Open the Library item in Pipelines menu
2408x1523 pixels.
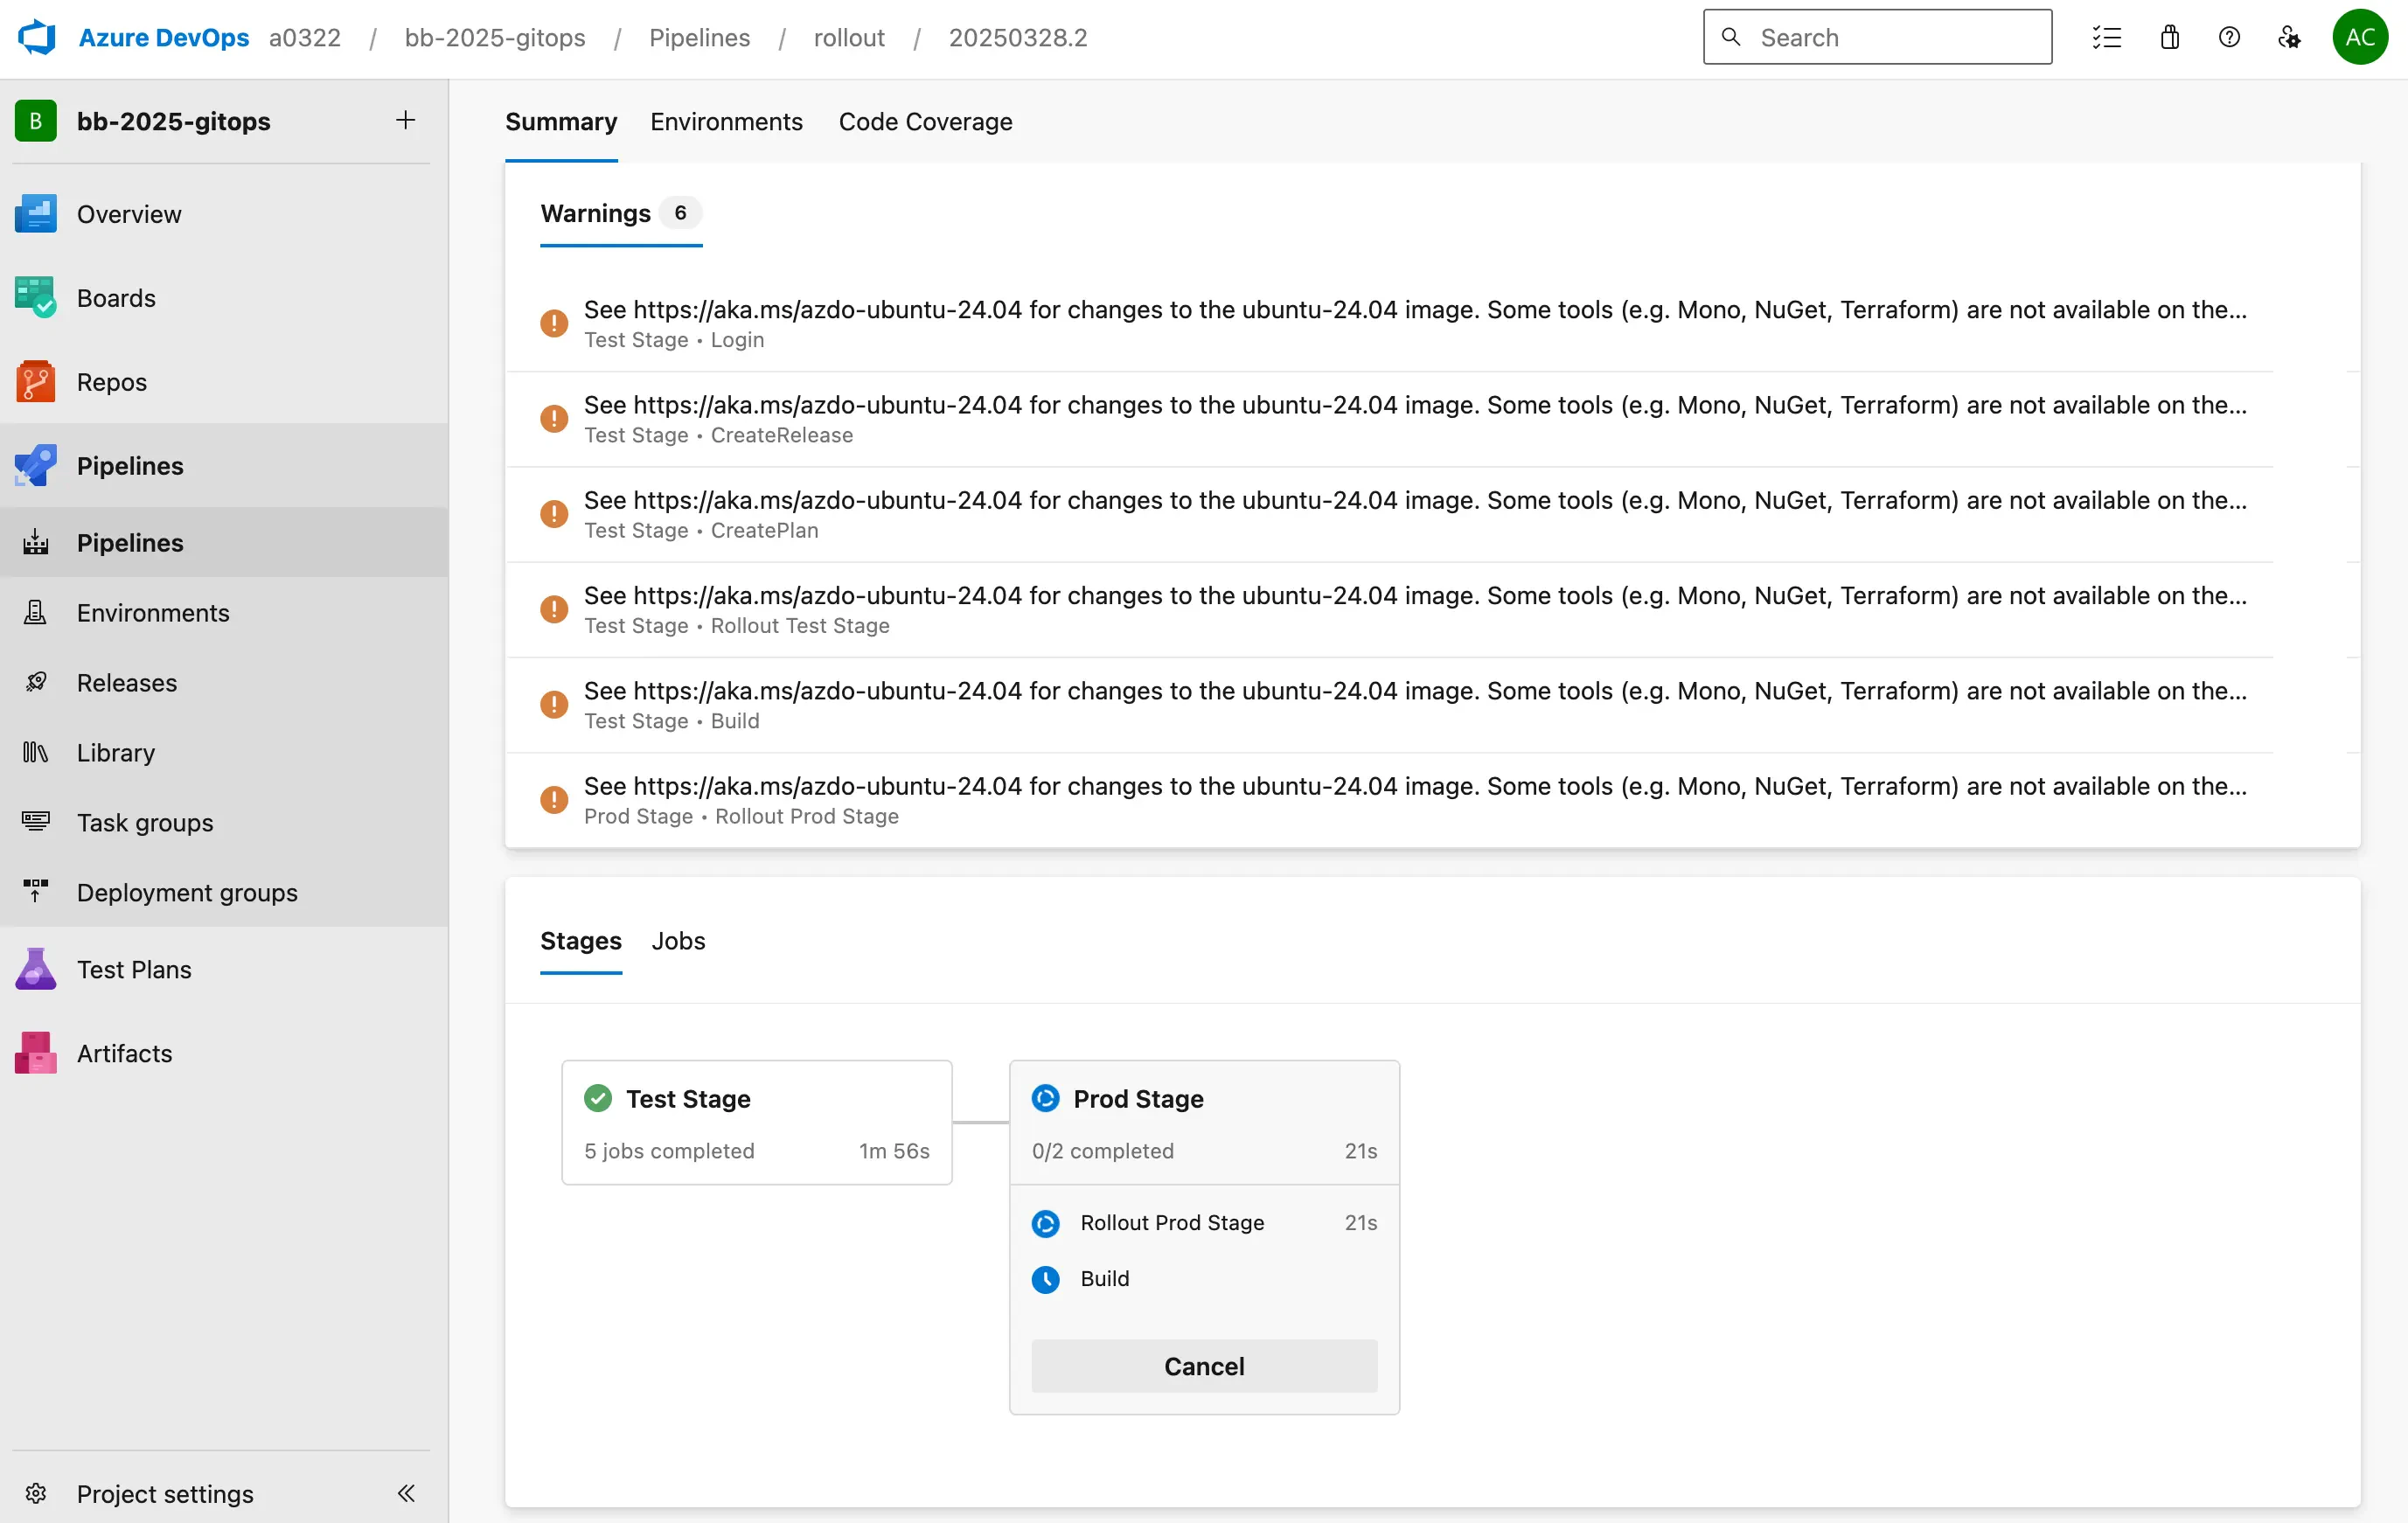tap(116, 752)
